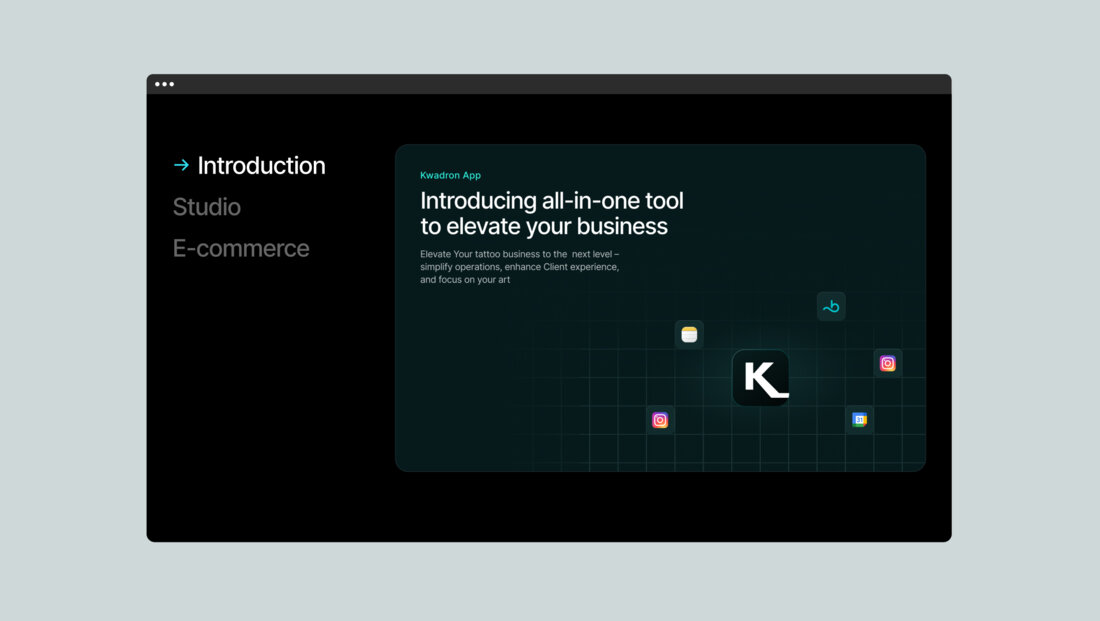The width and height of the screenshot is (1100, 621).
Task: Click the Instagram icon nearest the Notes icon
Action: coord(660,420)
